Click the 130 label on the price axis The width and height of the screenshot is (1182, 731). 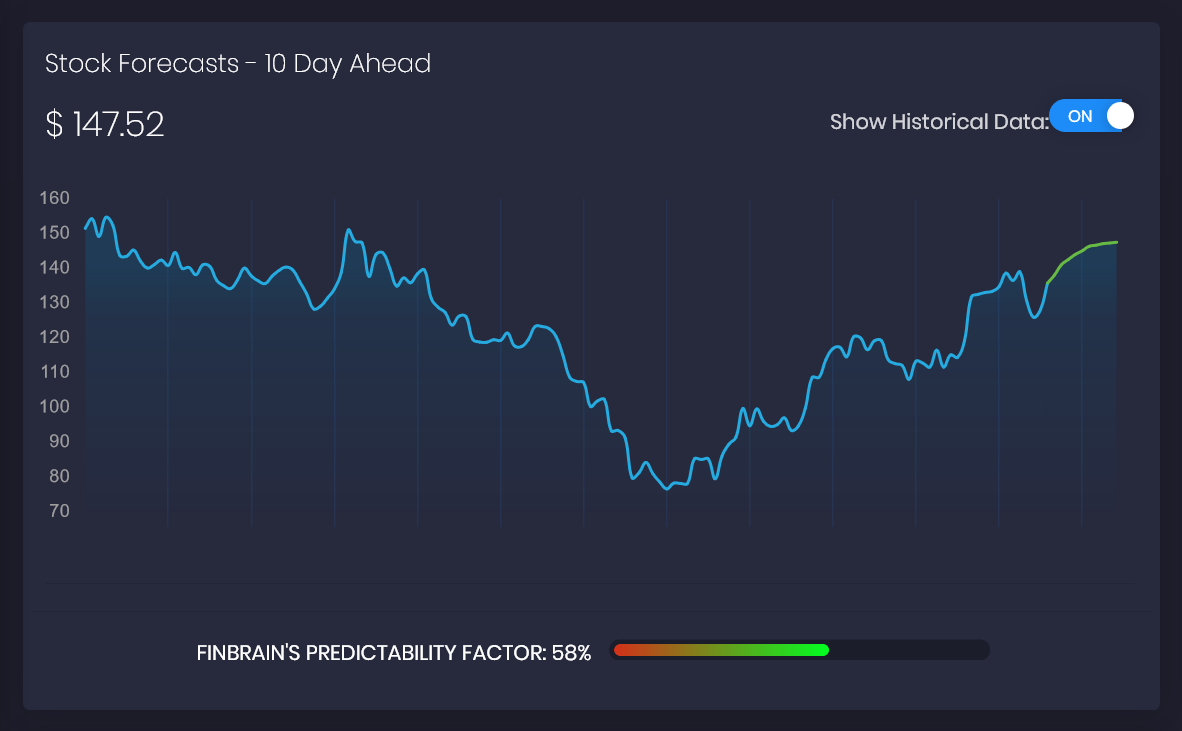(54, 302)
